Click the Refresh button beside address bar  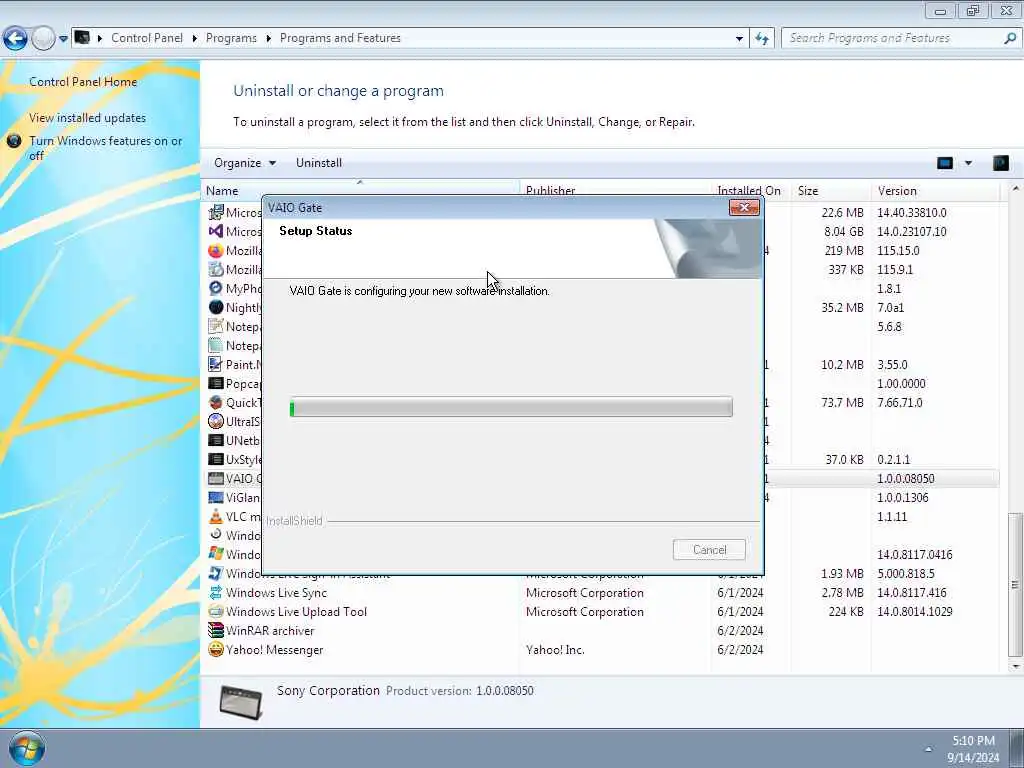tap(762, 39)
